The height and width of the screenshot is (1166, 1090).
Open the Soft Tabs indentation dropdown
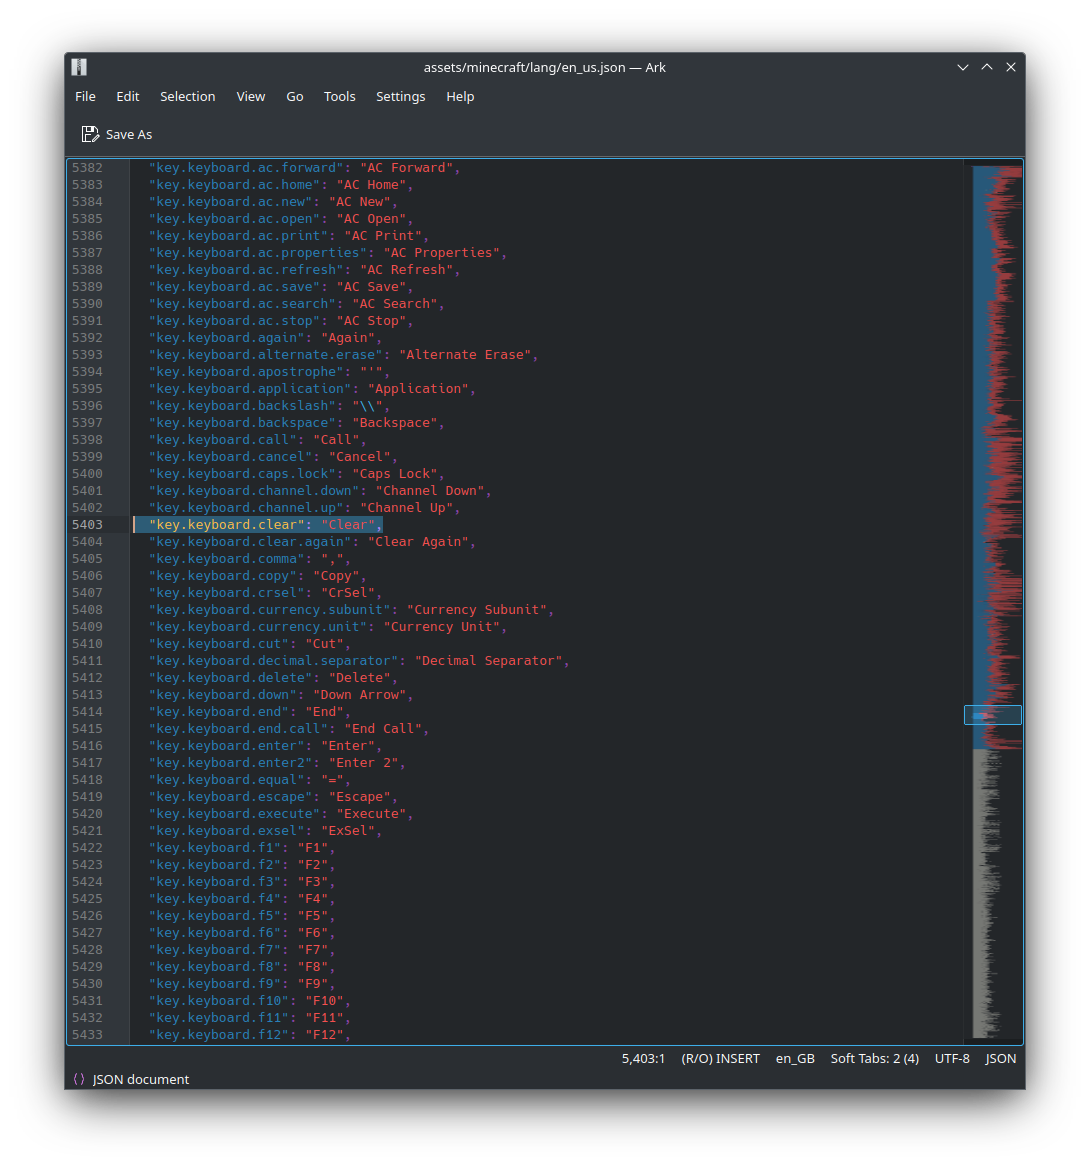click(874, 1058)
